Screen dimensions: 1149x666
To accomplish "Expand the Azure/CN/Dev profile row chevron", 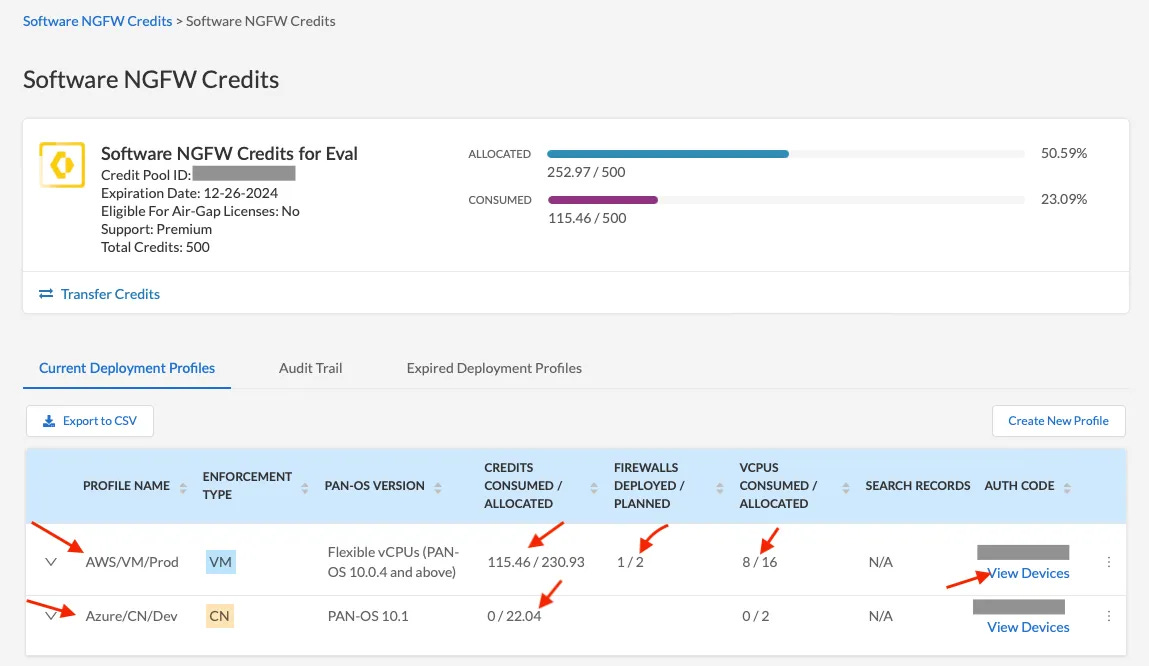I will 51,616.
